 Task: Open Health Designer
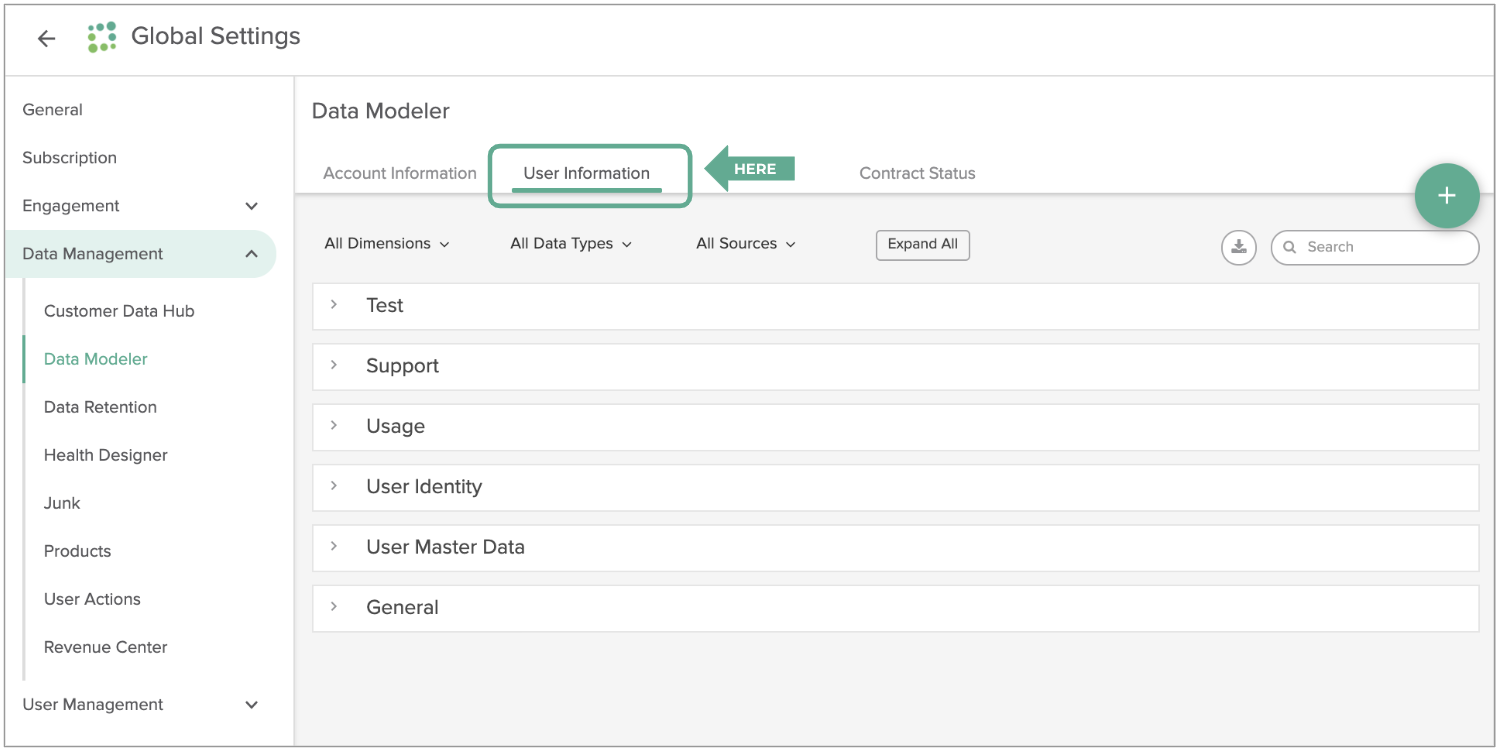coord(106,455)
